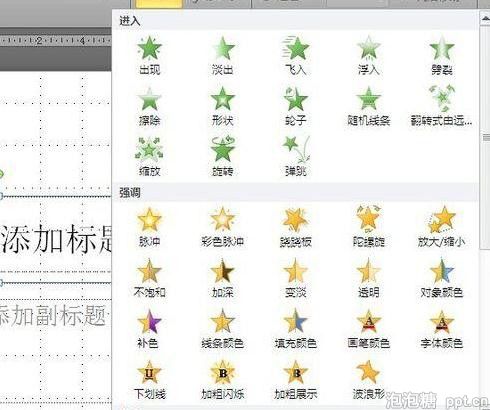Viewport: 490px width, 410px height.
Task: Choose the 字体颜色 font color effect
Action: (442, 329)
